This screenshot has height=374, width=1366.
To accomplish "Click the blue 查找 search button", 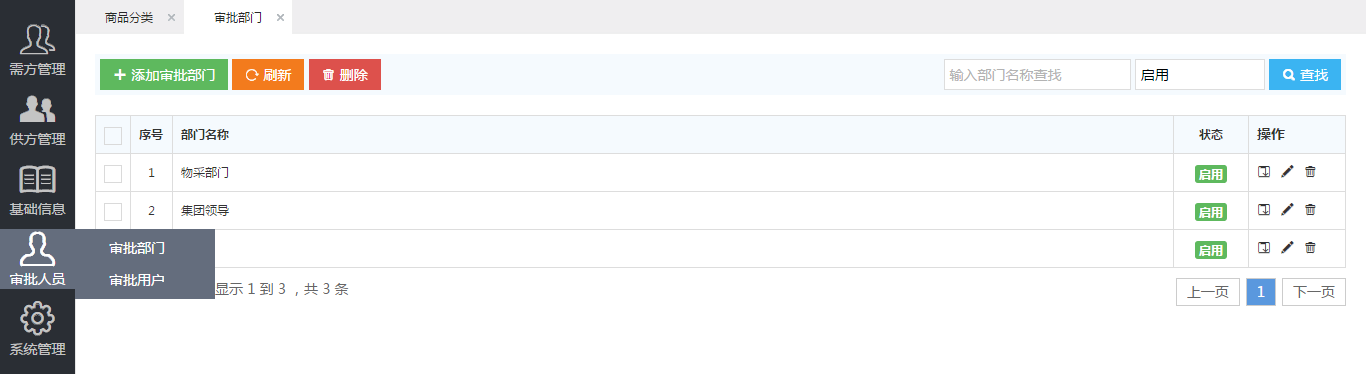I will click(x=1305, y=75).
